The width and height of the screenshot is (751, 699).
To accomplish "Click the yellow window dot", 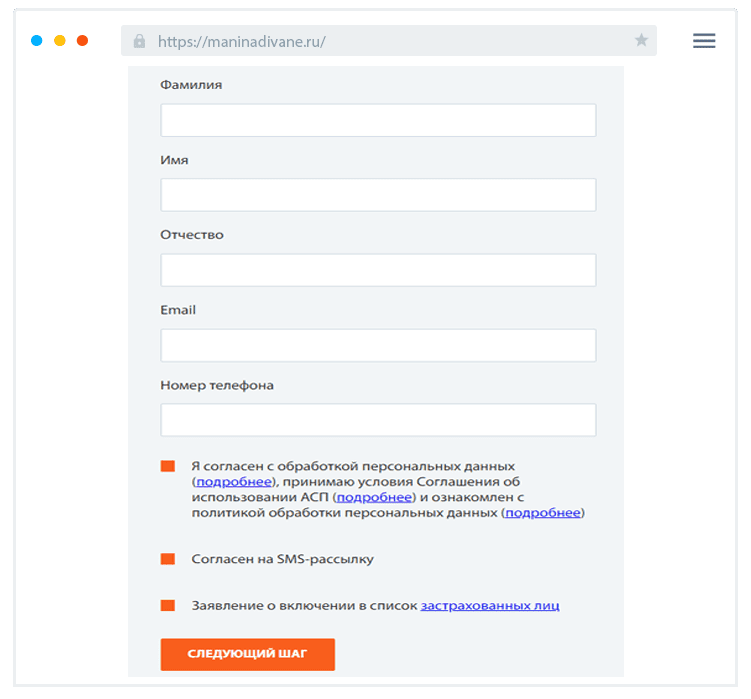I will coord(60,41).
